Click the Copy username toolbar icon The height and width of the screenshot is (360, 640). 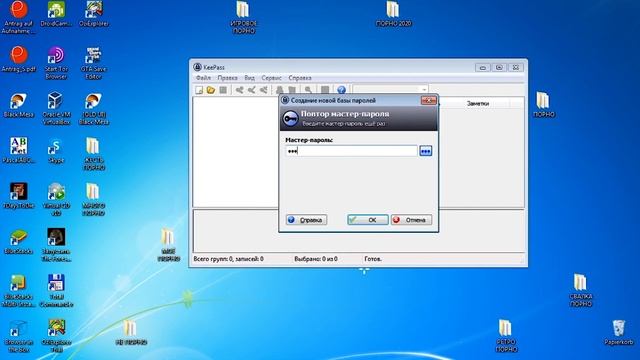(280, 90)
